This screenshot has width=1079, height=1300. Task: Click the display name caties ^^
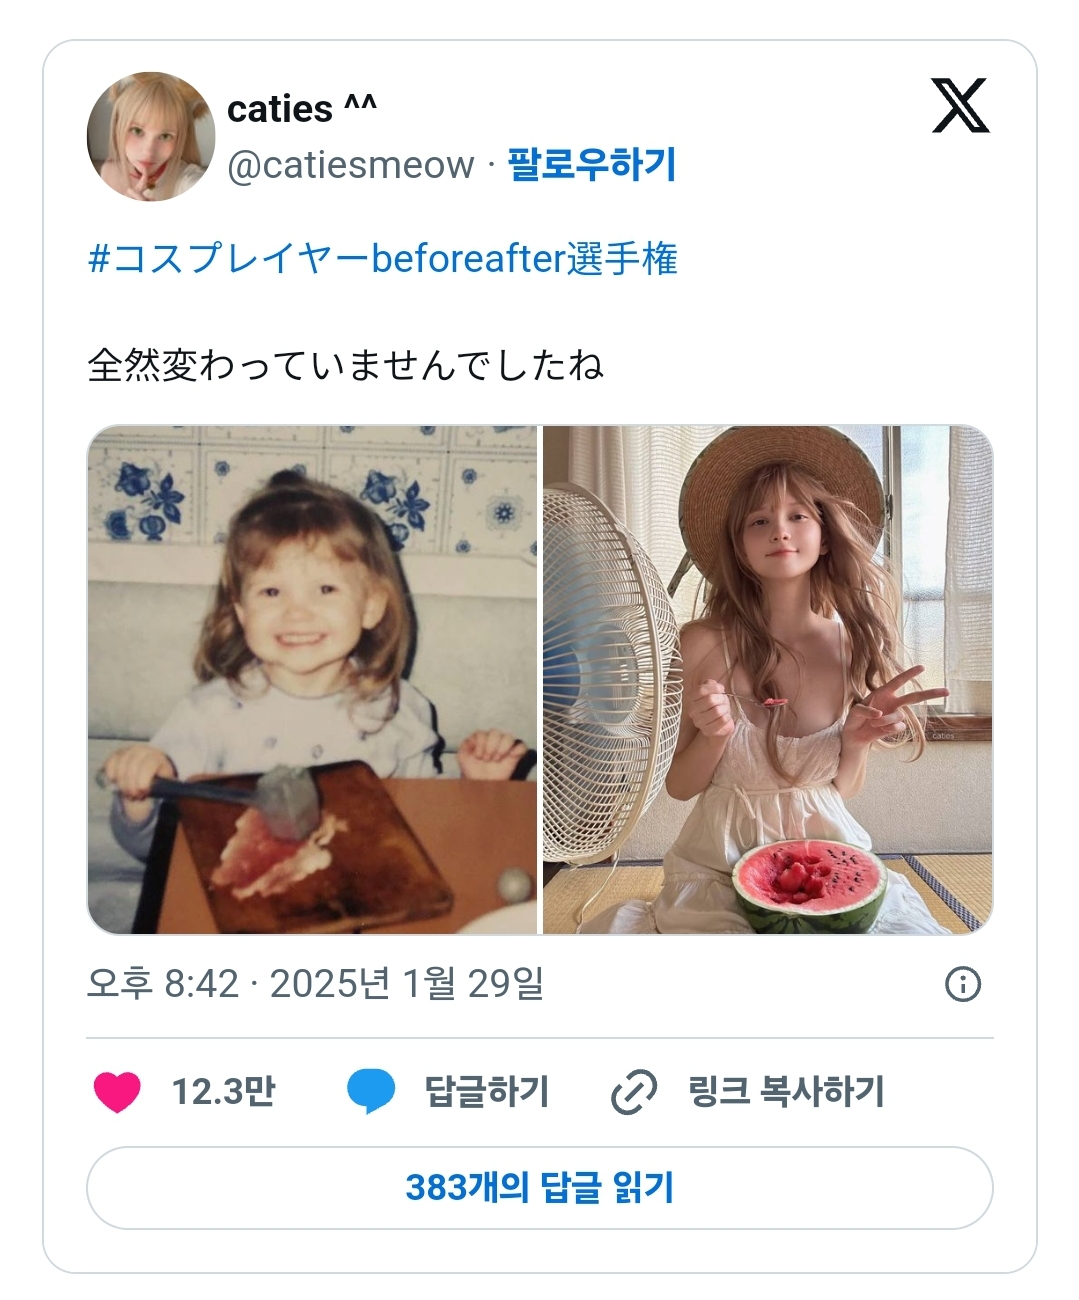302,108
